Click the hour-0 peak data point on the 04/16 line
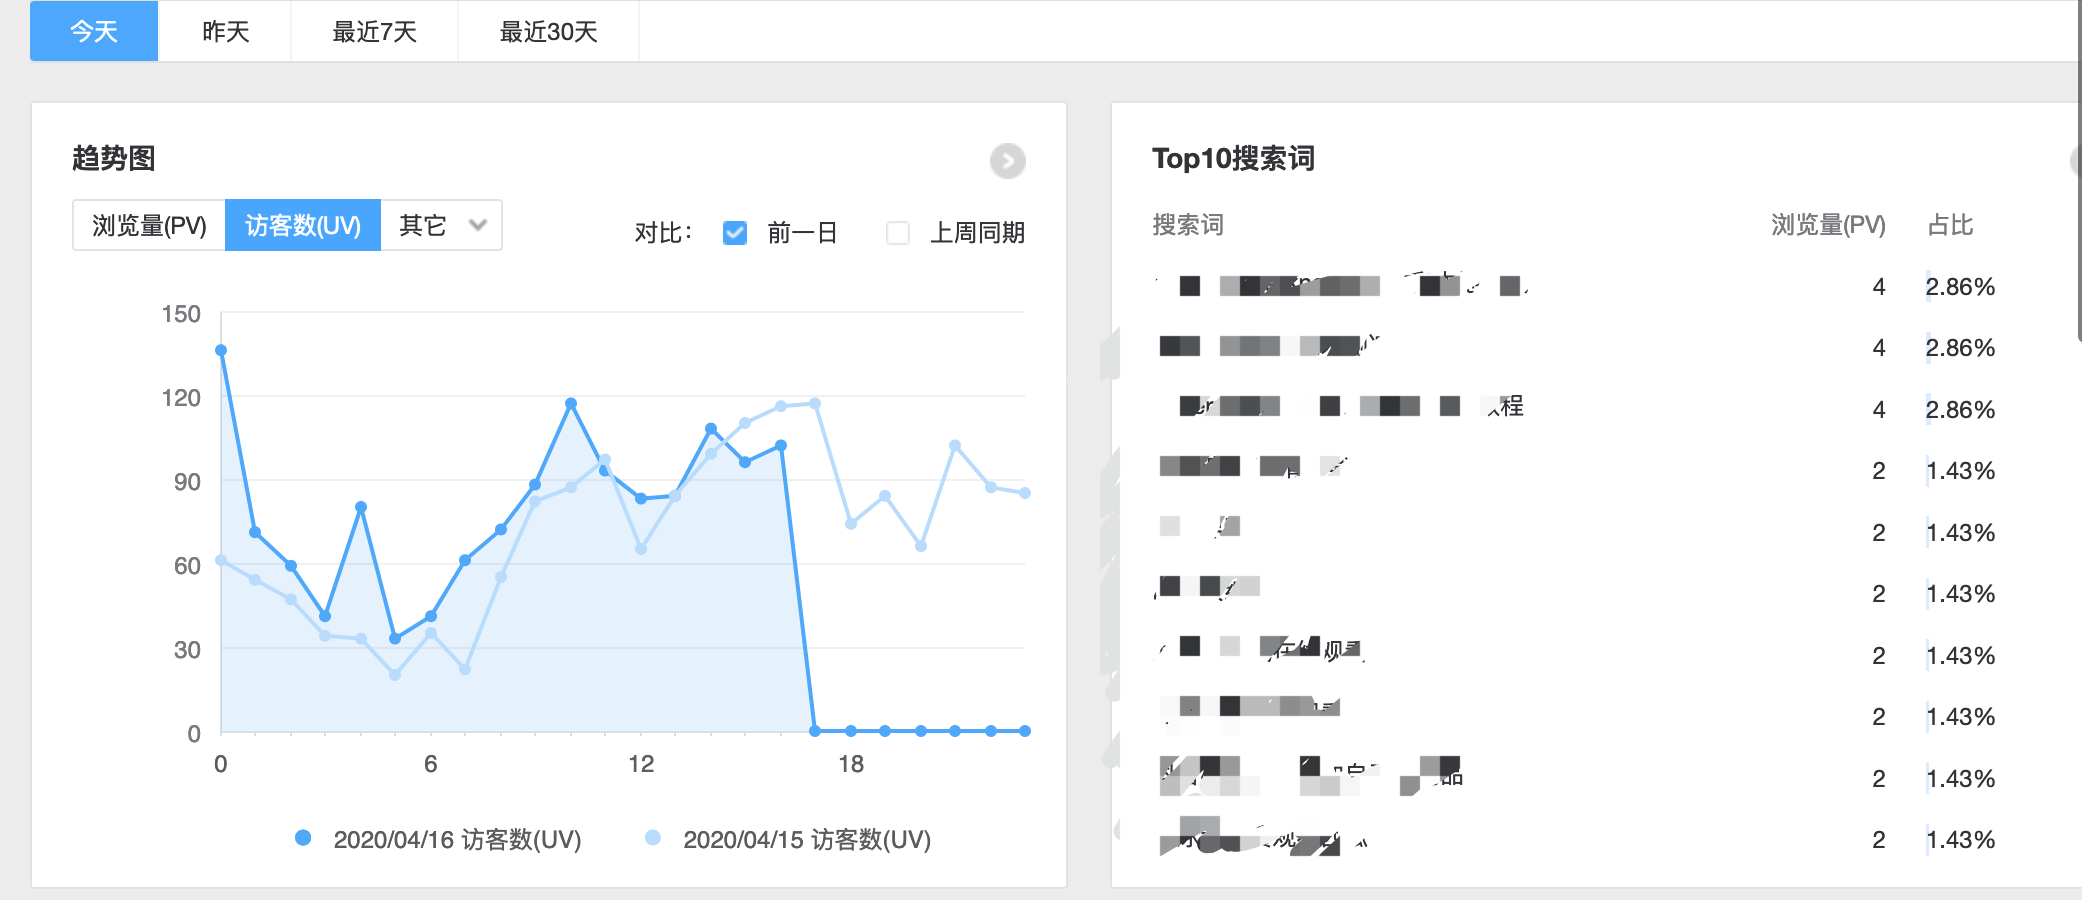 (x=221, y=350)
